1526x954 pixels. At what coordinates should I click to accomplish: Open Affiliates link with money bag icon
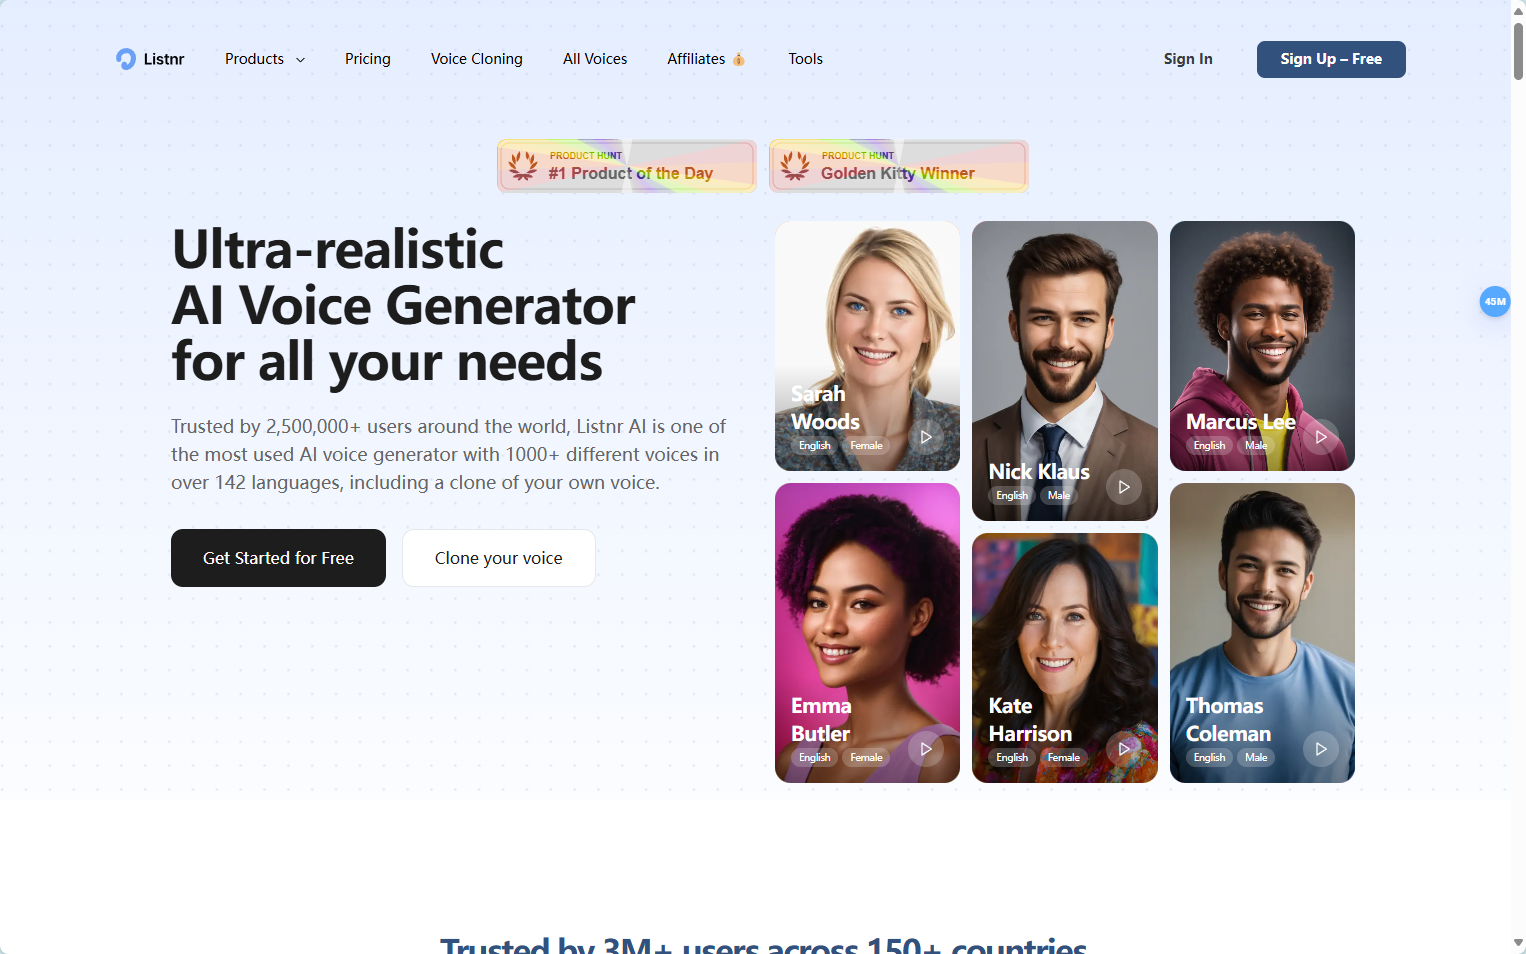(x=706, y=59)
